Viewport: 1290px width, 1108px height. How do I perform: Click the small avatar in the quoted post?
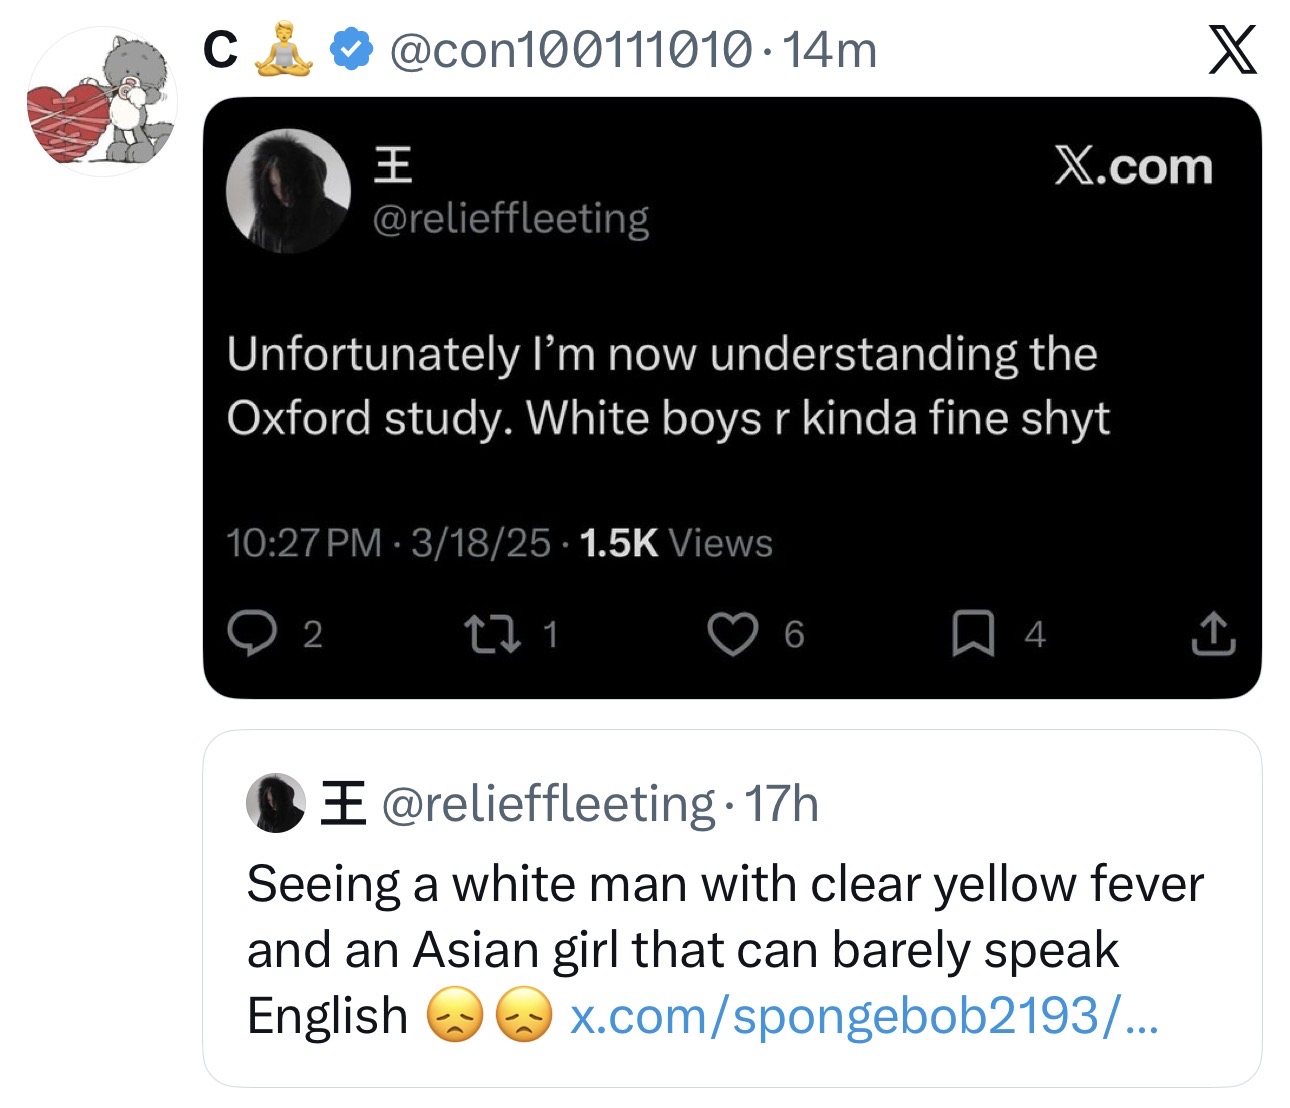[276, 803]
